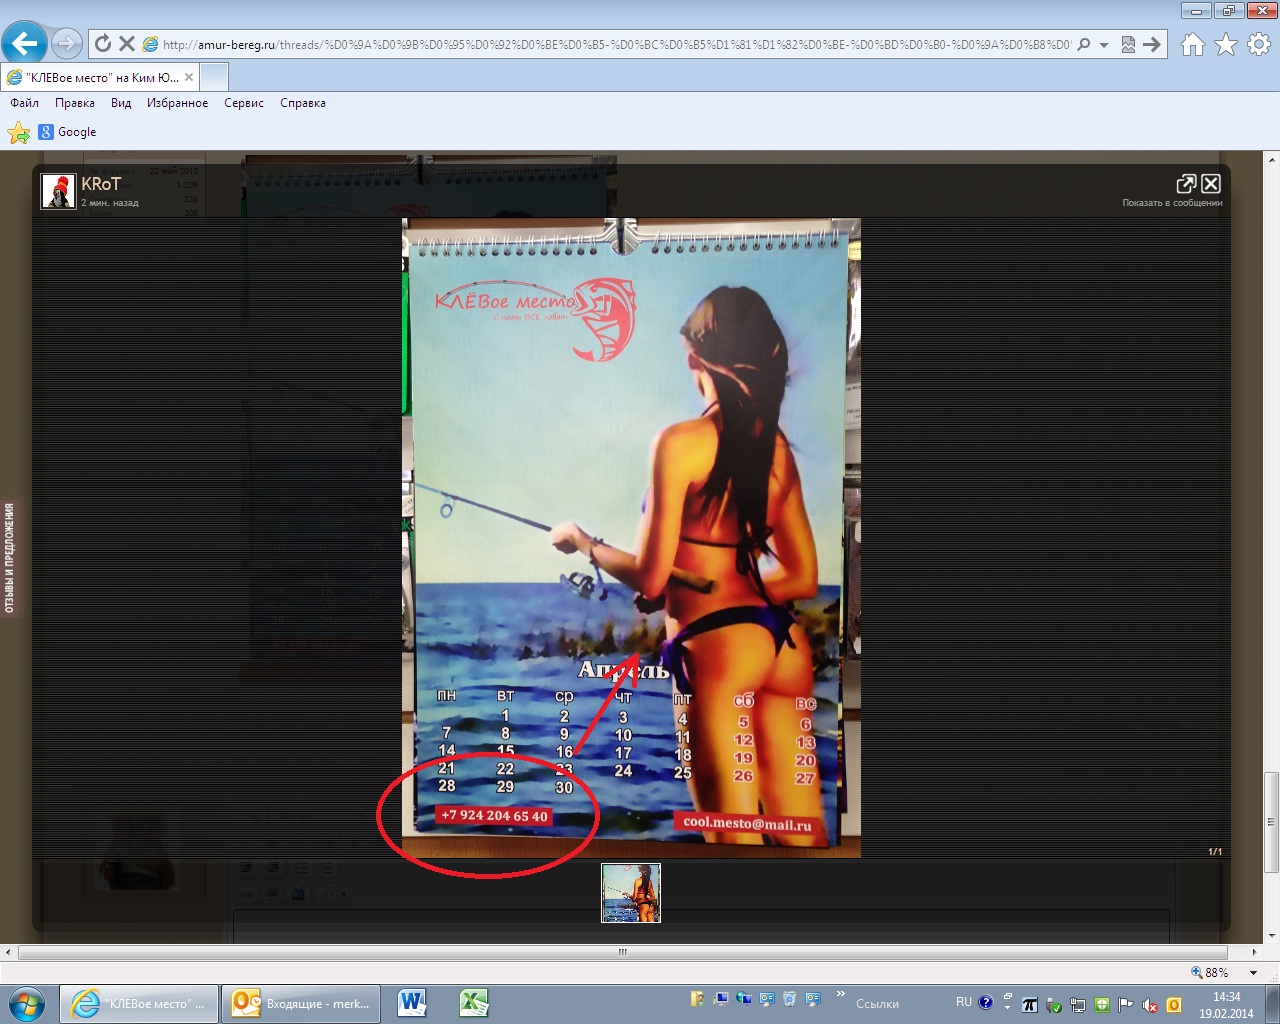Open the Tools gear icon
Image resolution: width=1280 pixels, height=1024 pixels.
1259,44
